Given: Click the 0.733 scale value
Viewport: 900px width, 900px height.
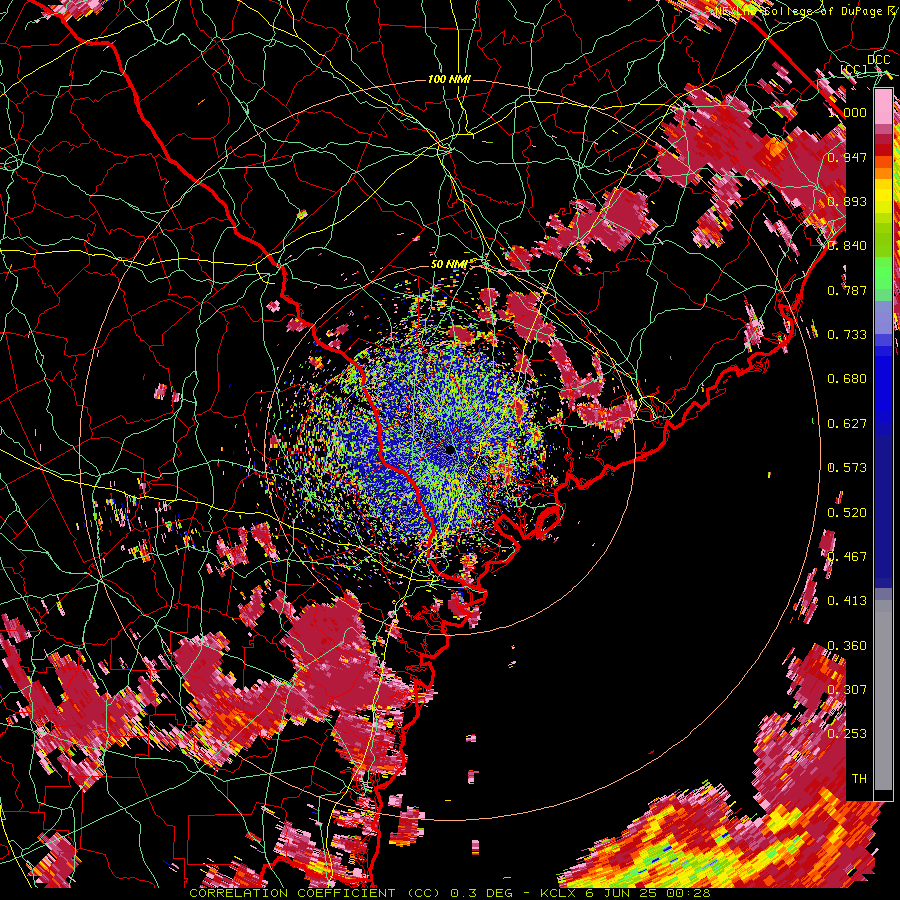Looking at the screenshot, I should [x=847, y=335].
